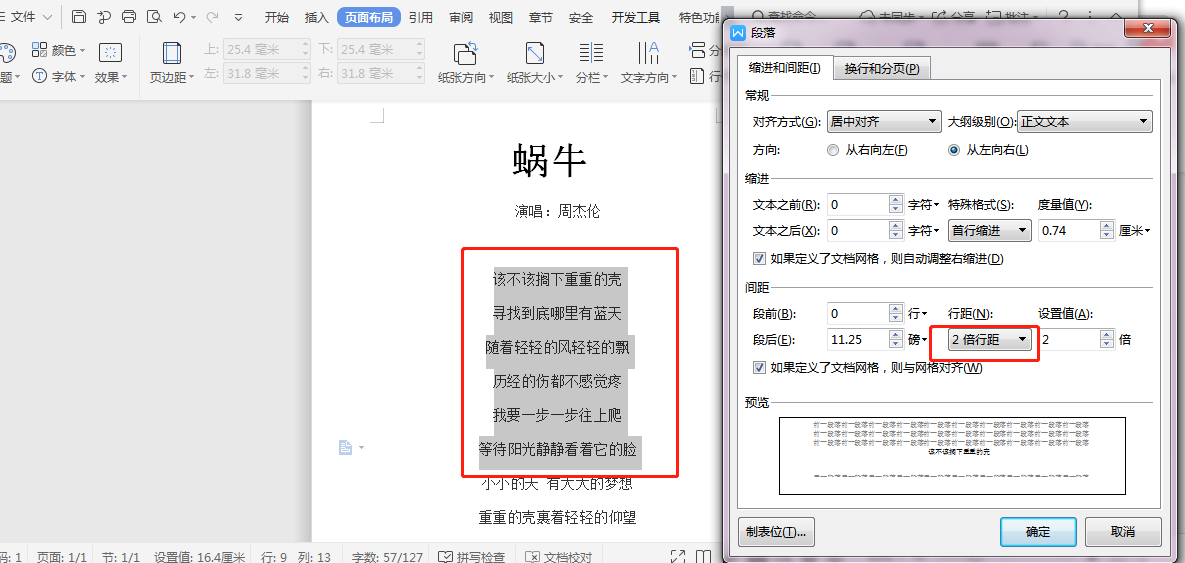Open the 特殊格式 first-line indent dropdown

point(990,230)
